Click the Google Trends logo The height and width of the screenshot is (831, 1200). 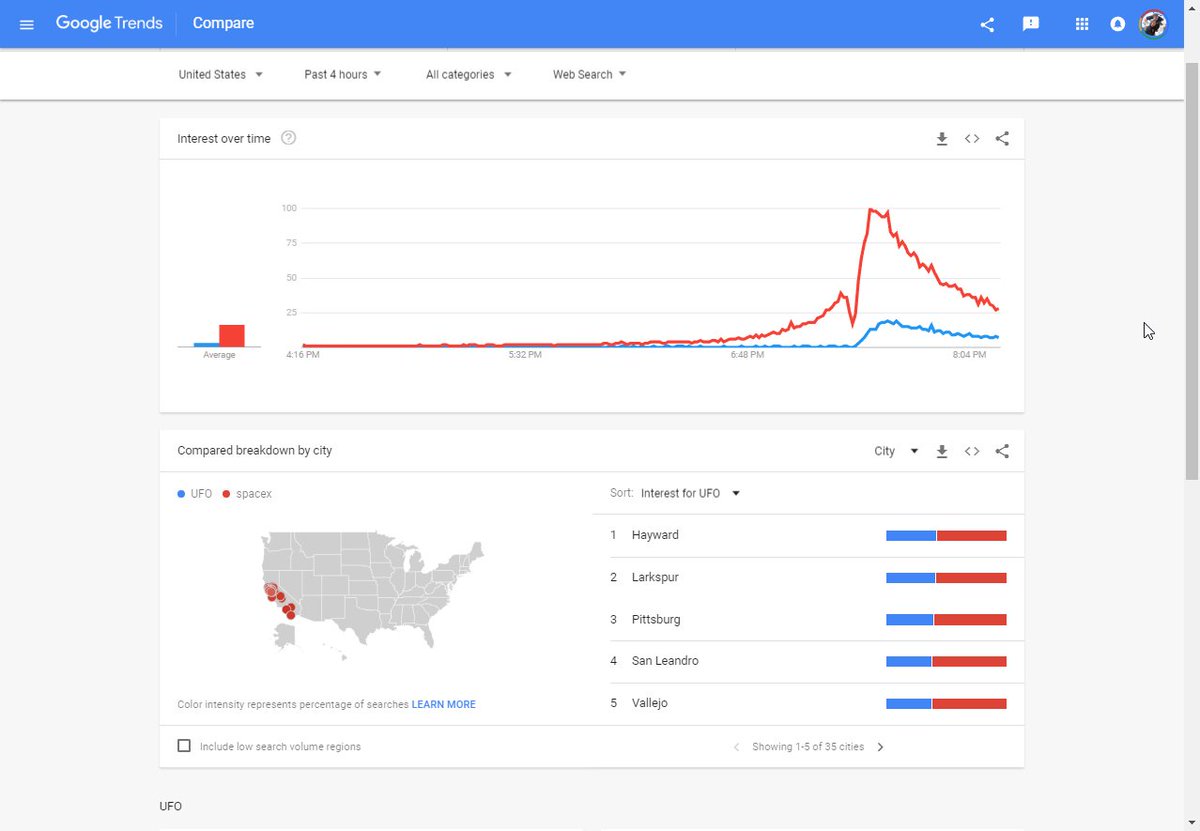click(x=109, y=23)
